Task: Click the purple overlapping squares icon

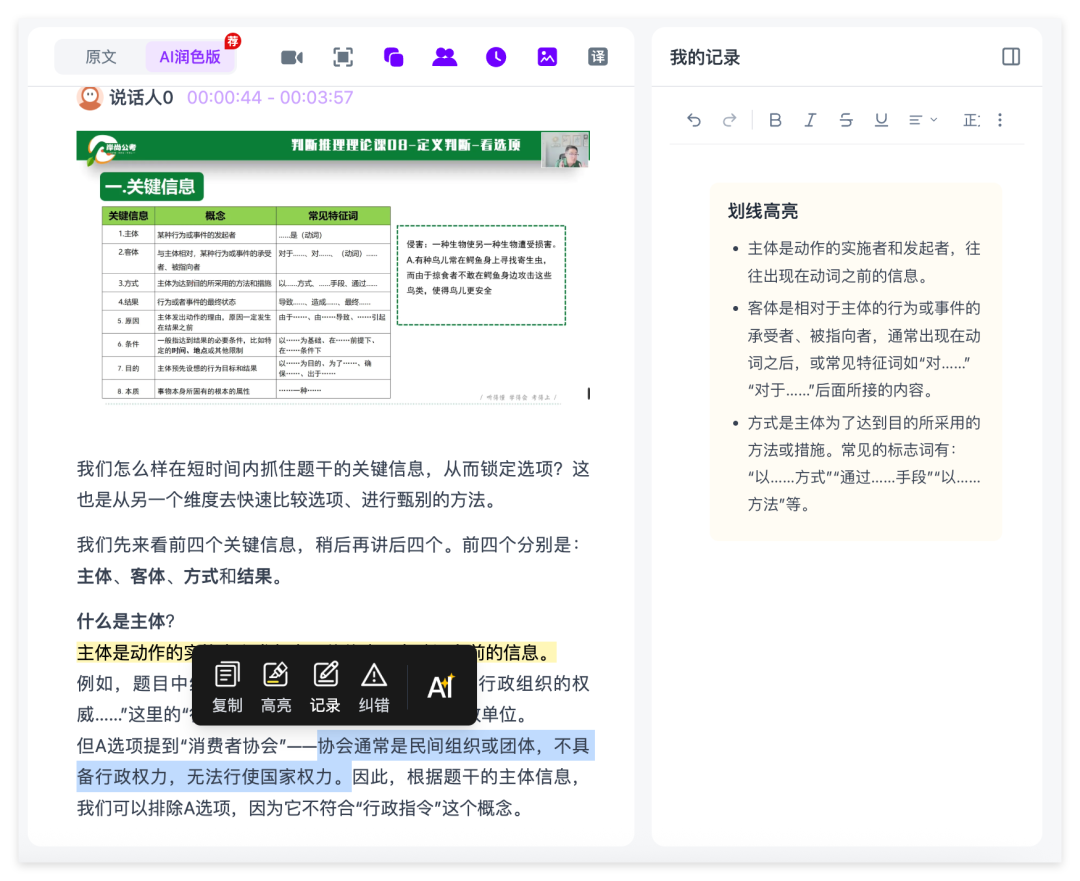Action: [393, 57]
